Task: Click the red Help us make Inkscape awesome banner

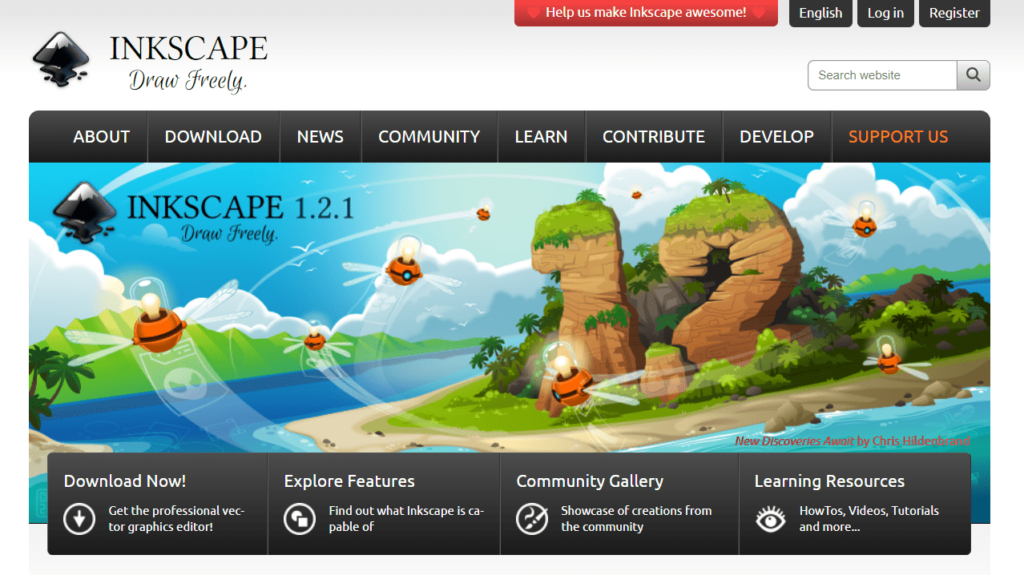Action: pyautogui.click(x=646, y=13)
